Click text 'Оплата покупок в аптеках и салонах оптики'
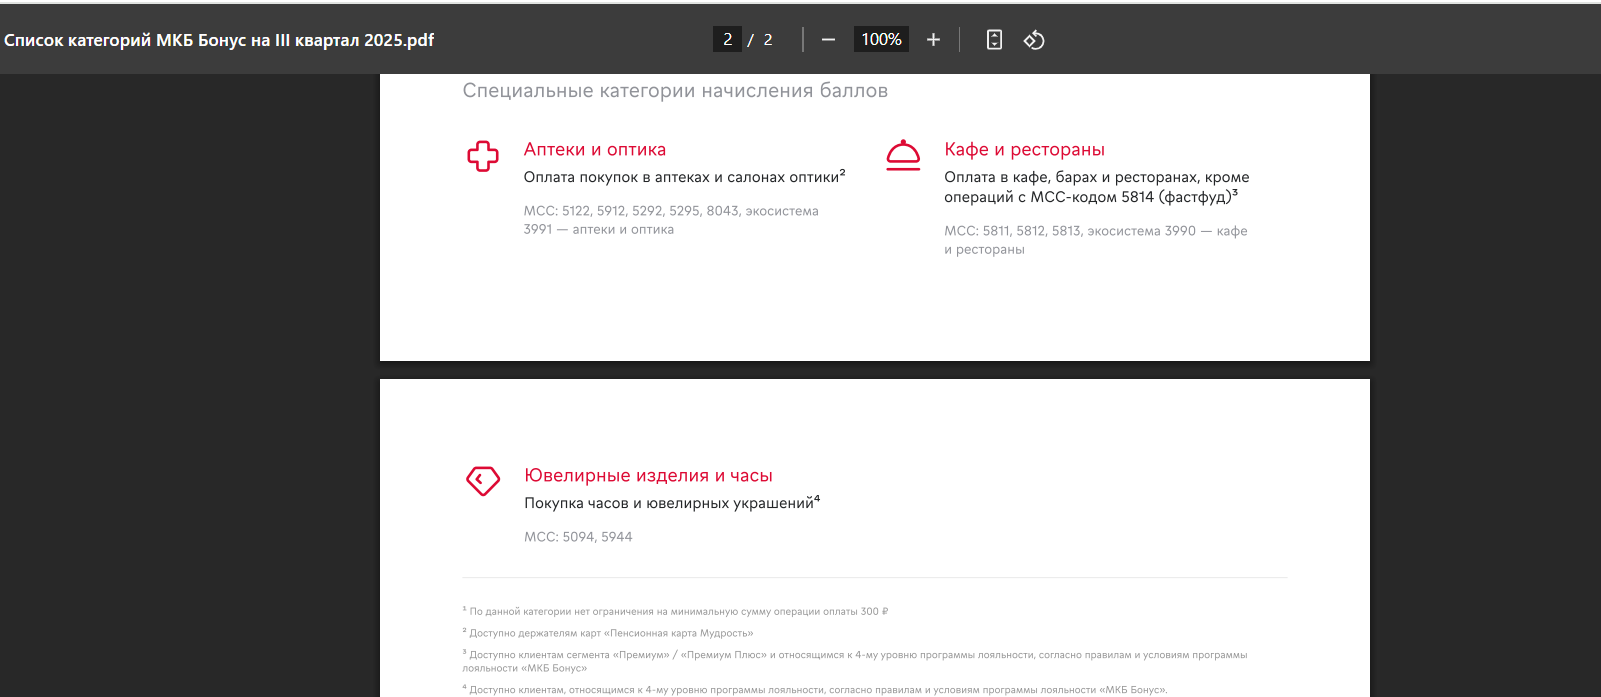The width and height of the screenshot is (1601, 697). [682, 177]
